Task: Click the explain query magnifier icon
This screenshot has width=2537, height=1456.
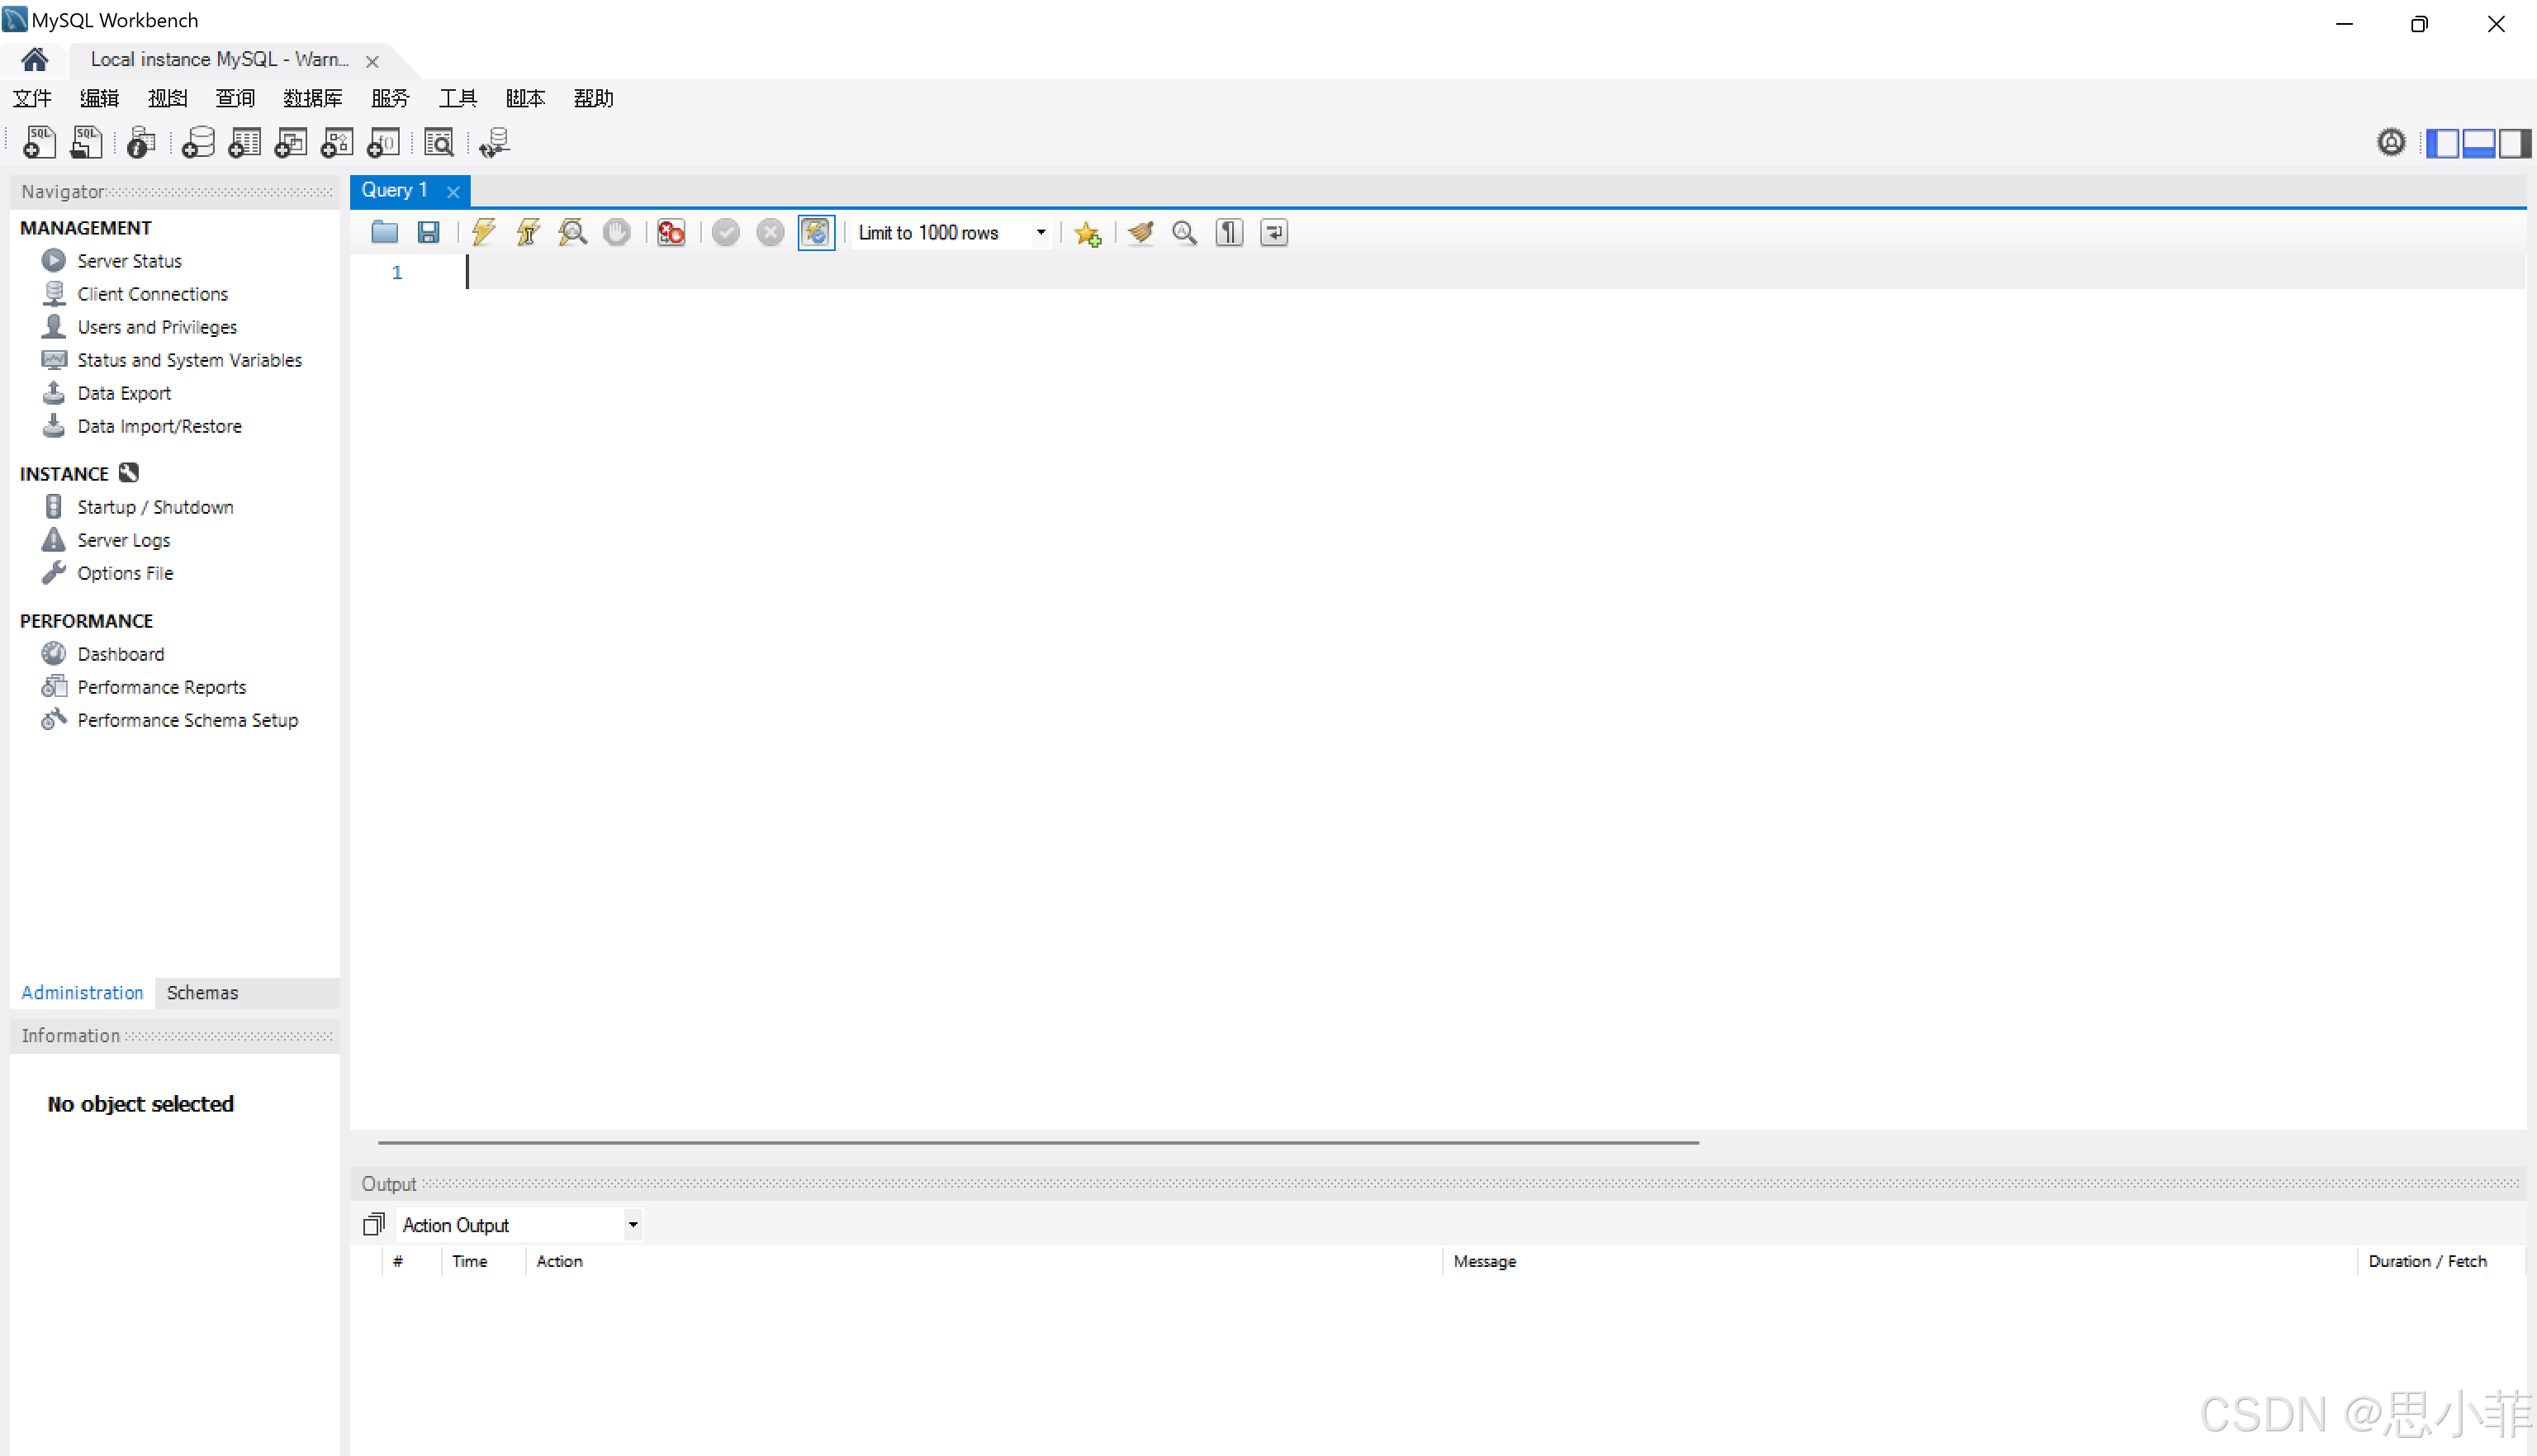Action: click(572, 233)
